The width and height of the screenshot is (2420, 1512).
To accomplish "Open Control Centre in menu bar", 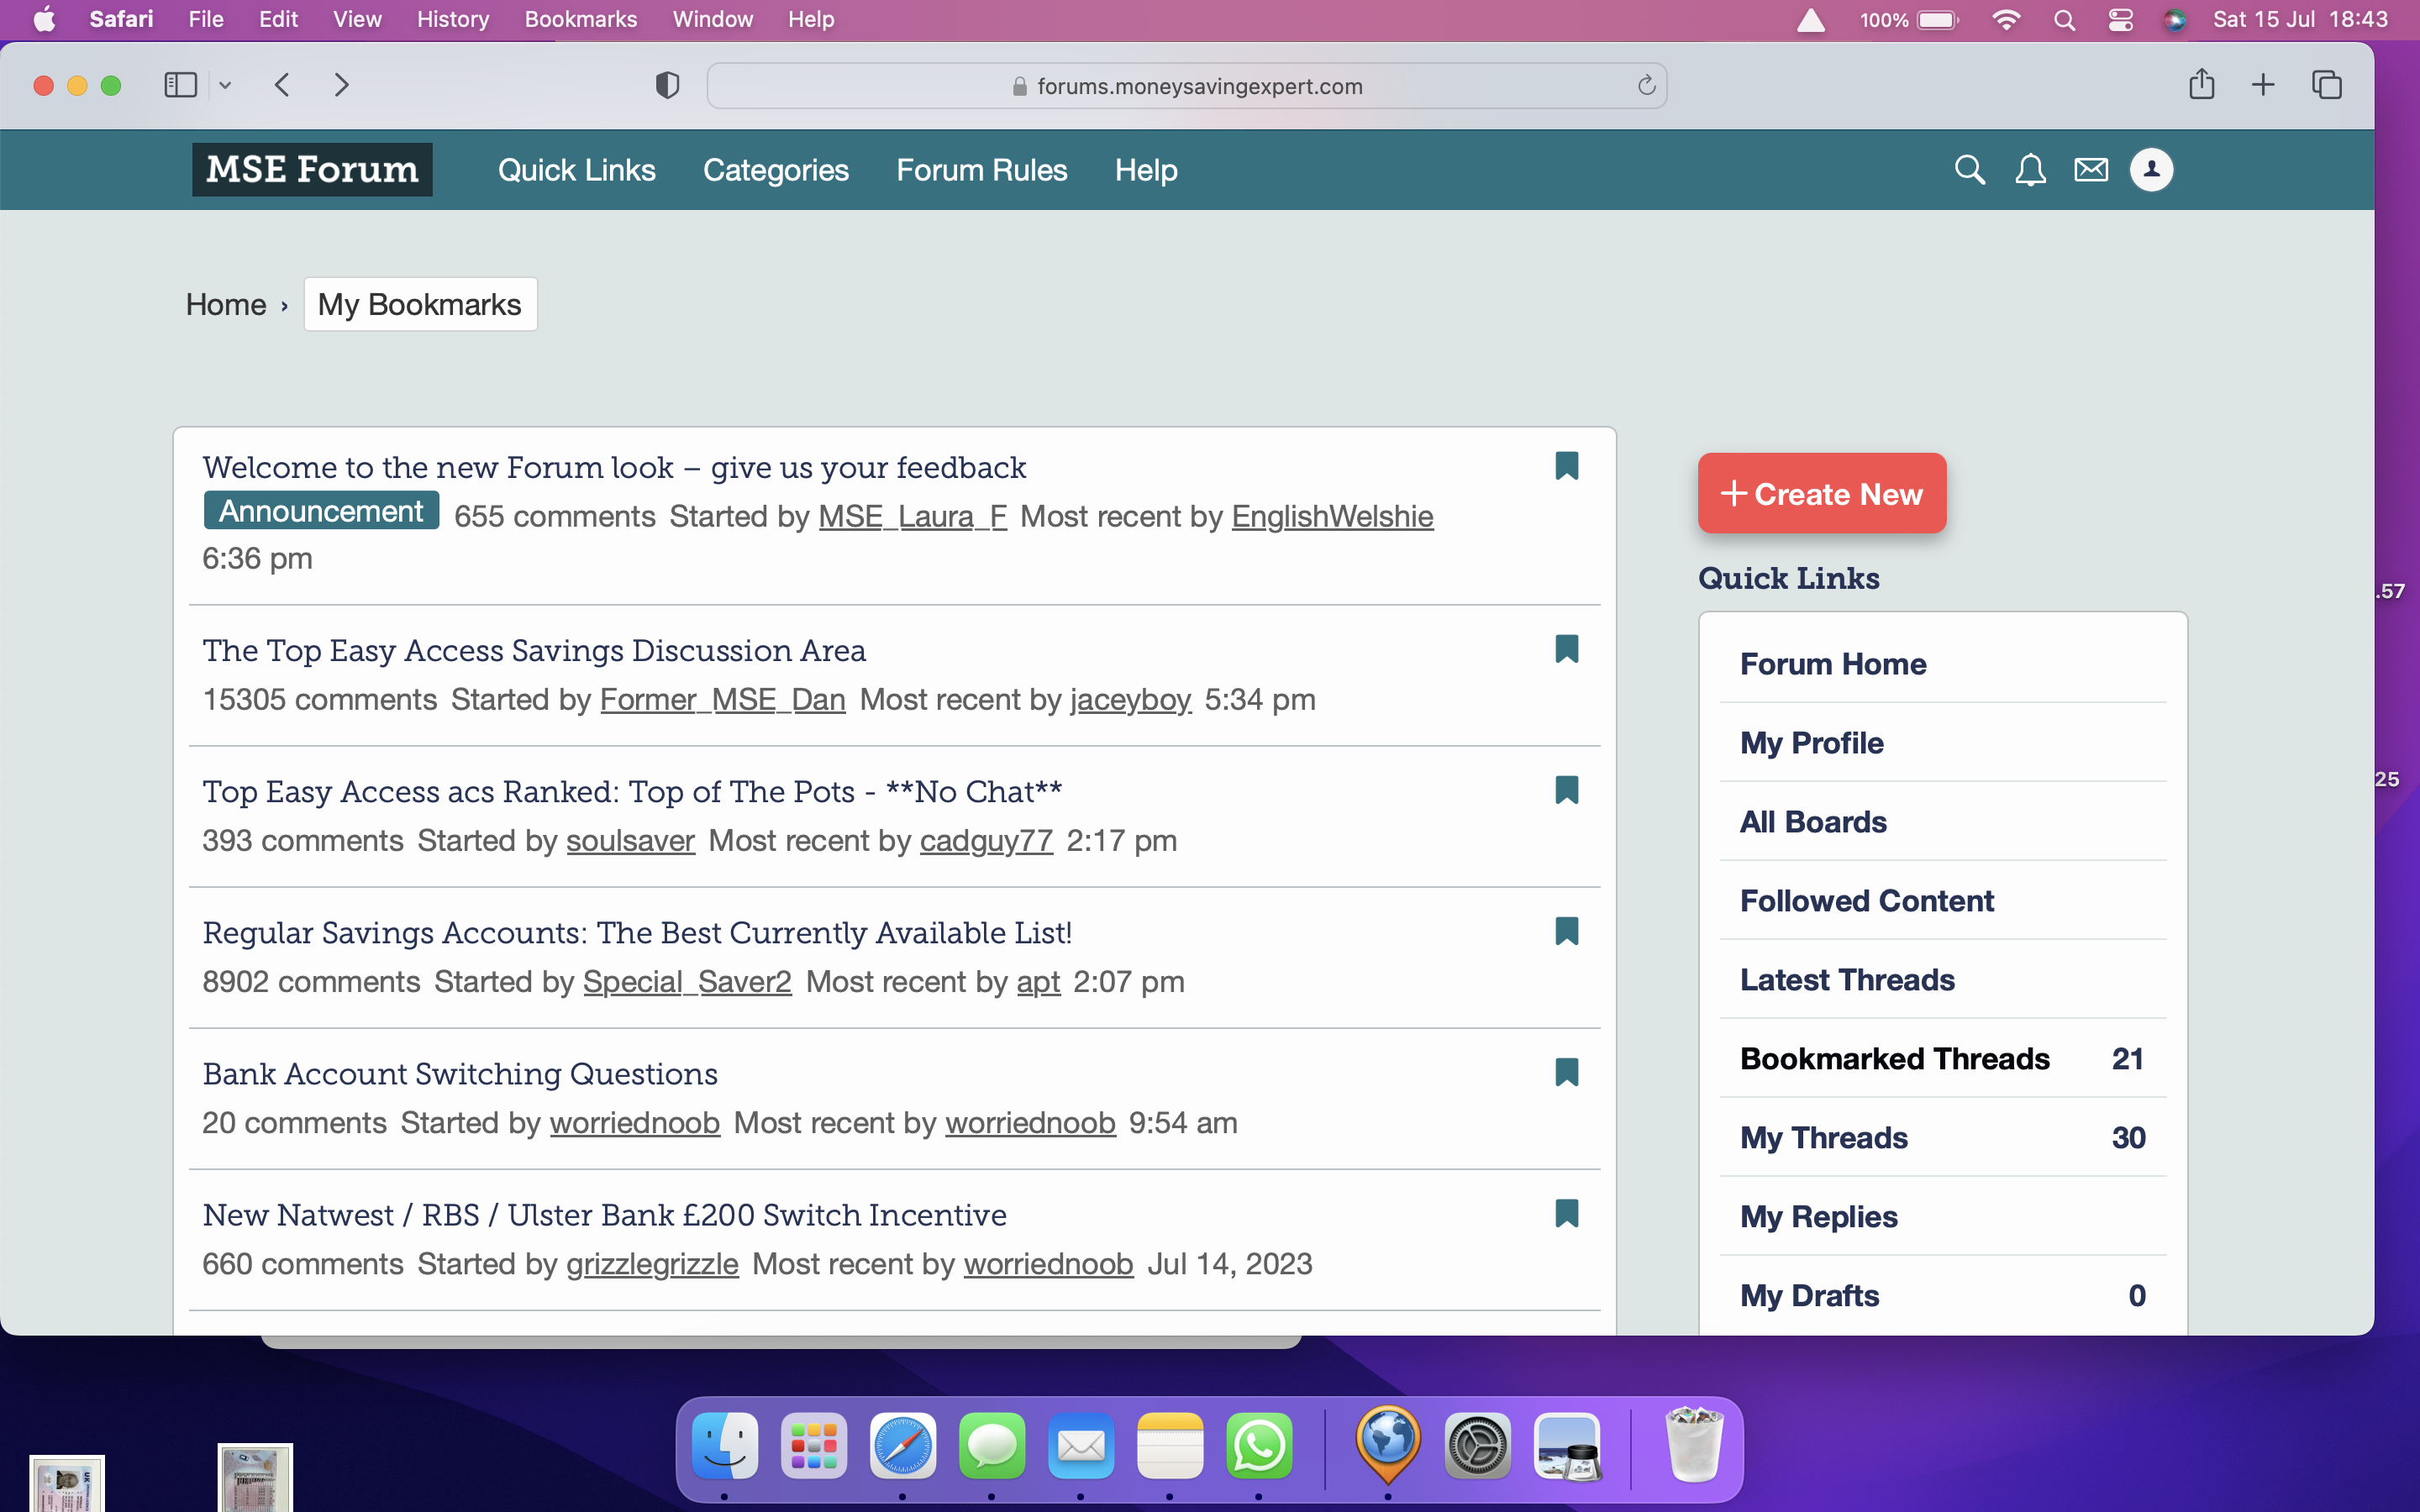I will [2120, 20].
